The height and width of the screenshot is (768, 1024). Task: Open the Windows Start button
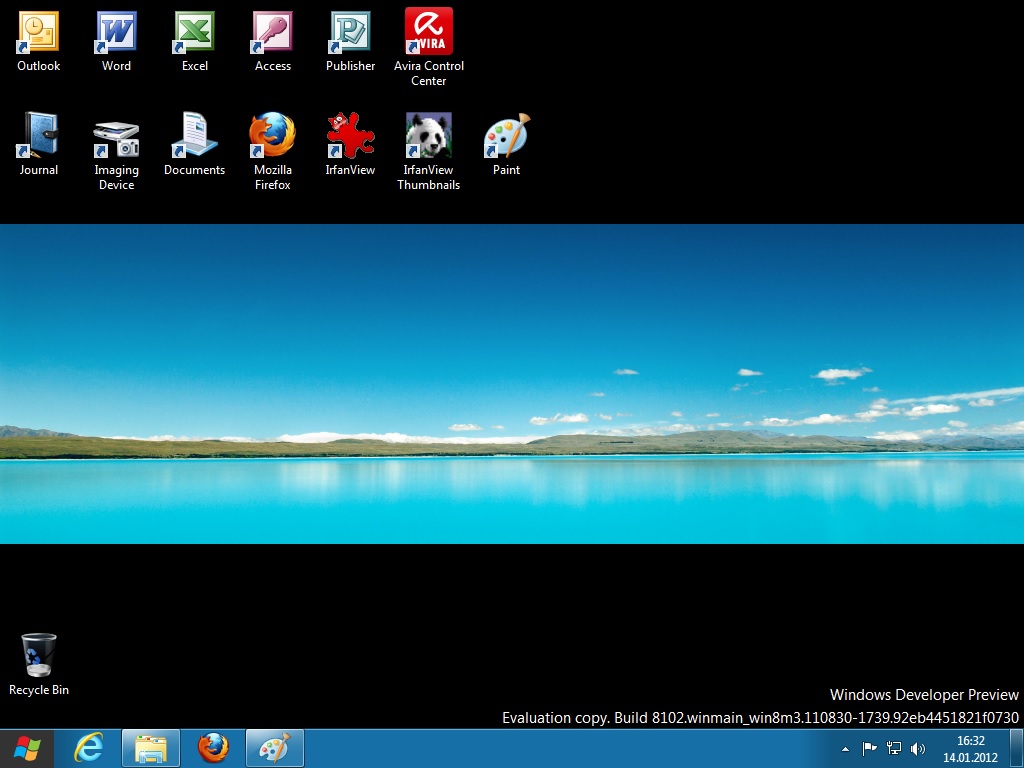tap(27, 748)
